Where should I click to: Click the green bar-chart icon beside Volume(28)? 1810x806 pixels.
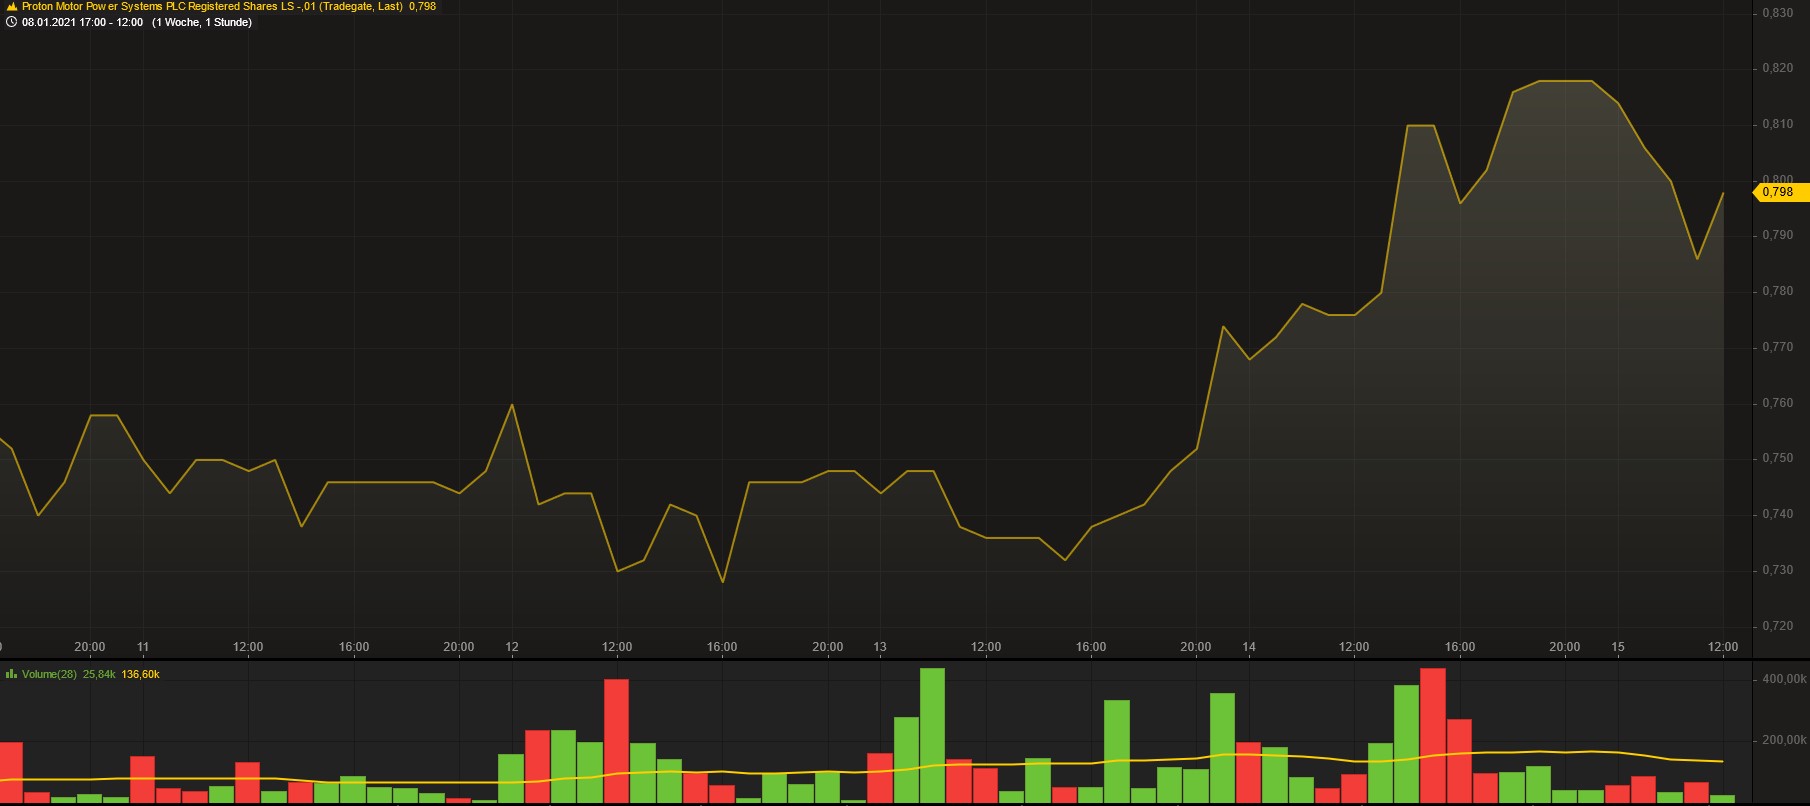tap(12, 674)
